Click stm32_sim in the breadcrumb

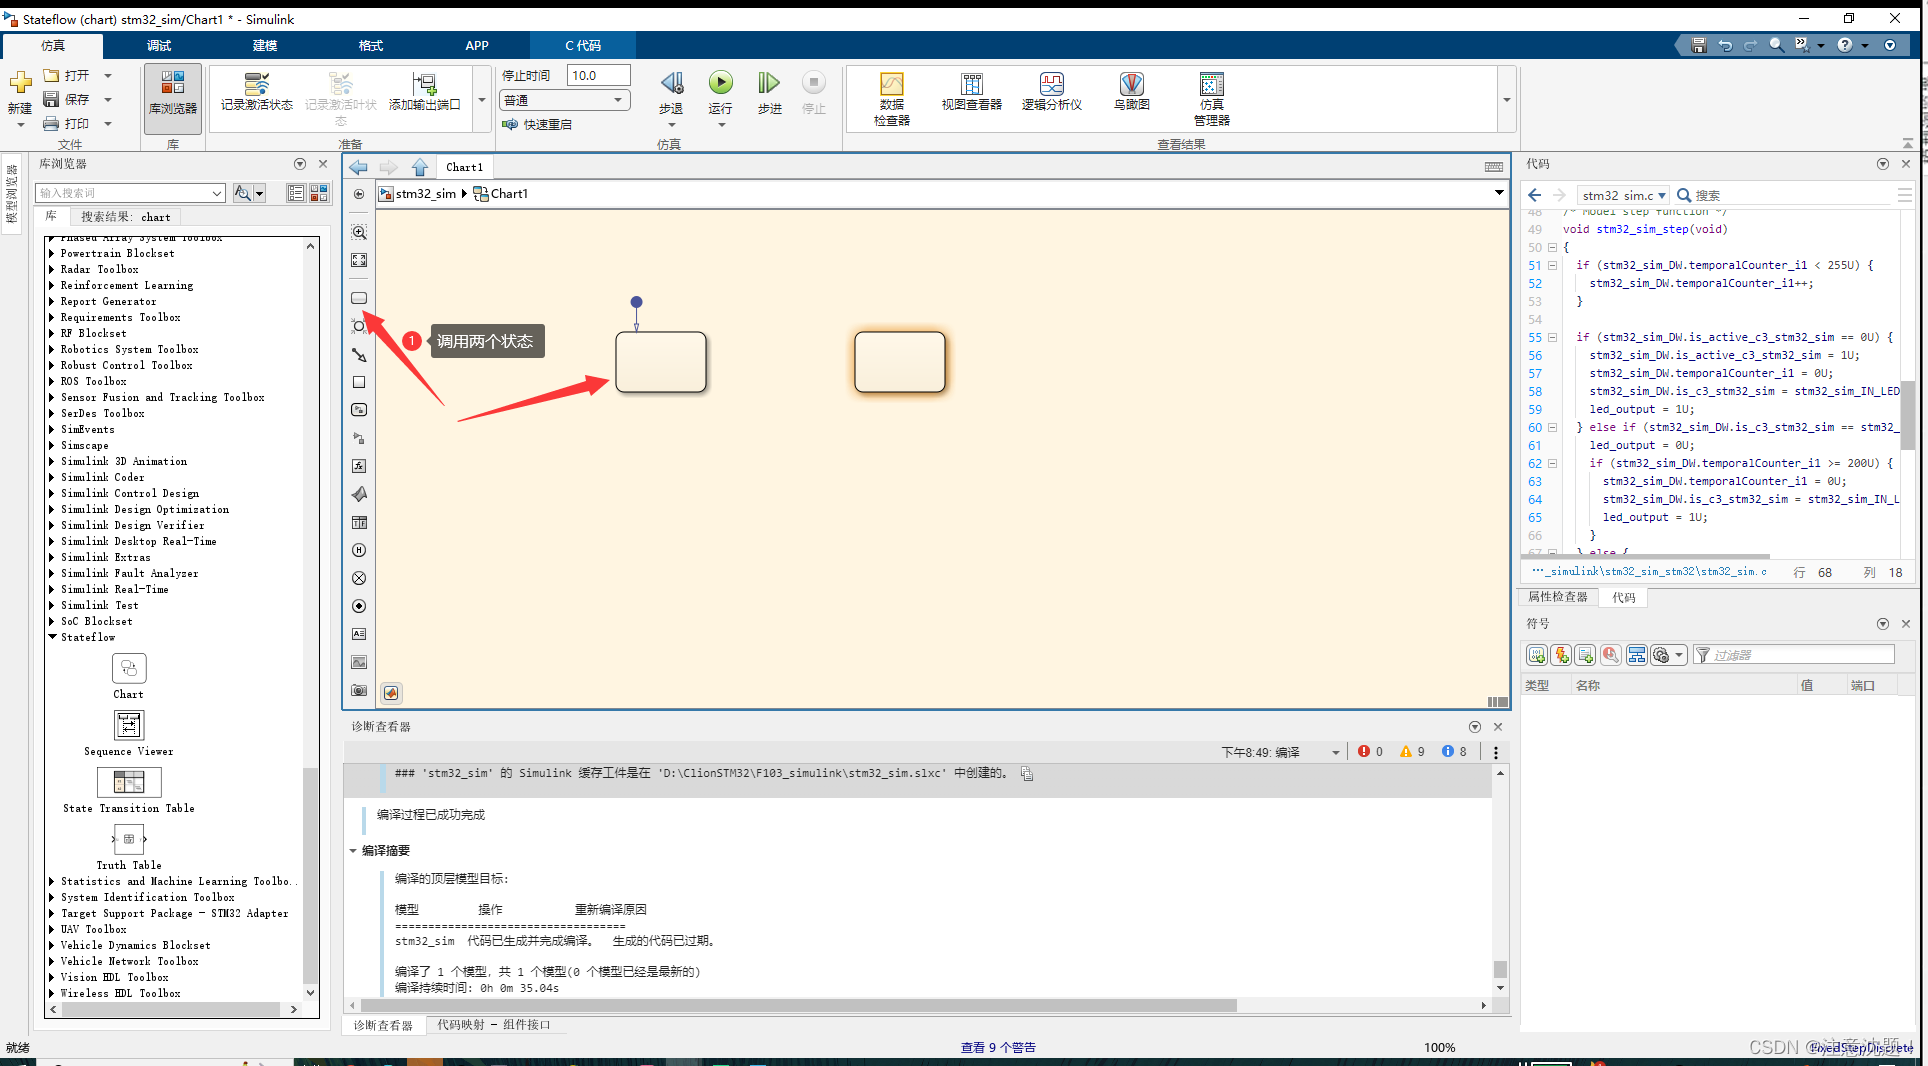[425, 194]
